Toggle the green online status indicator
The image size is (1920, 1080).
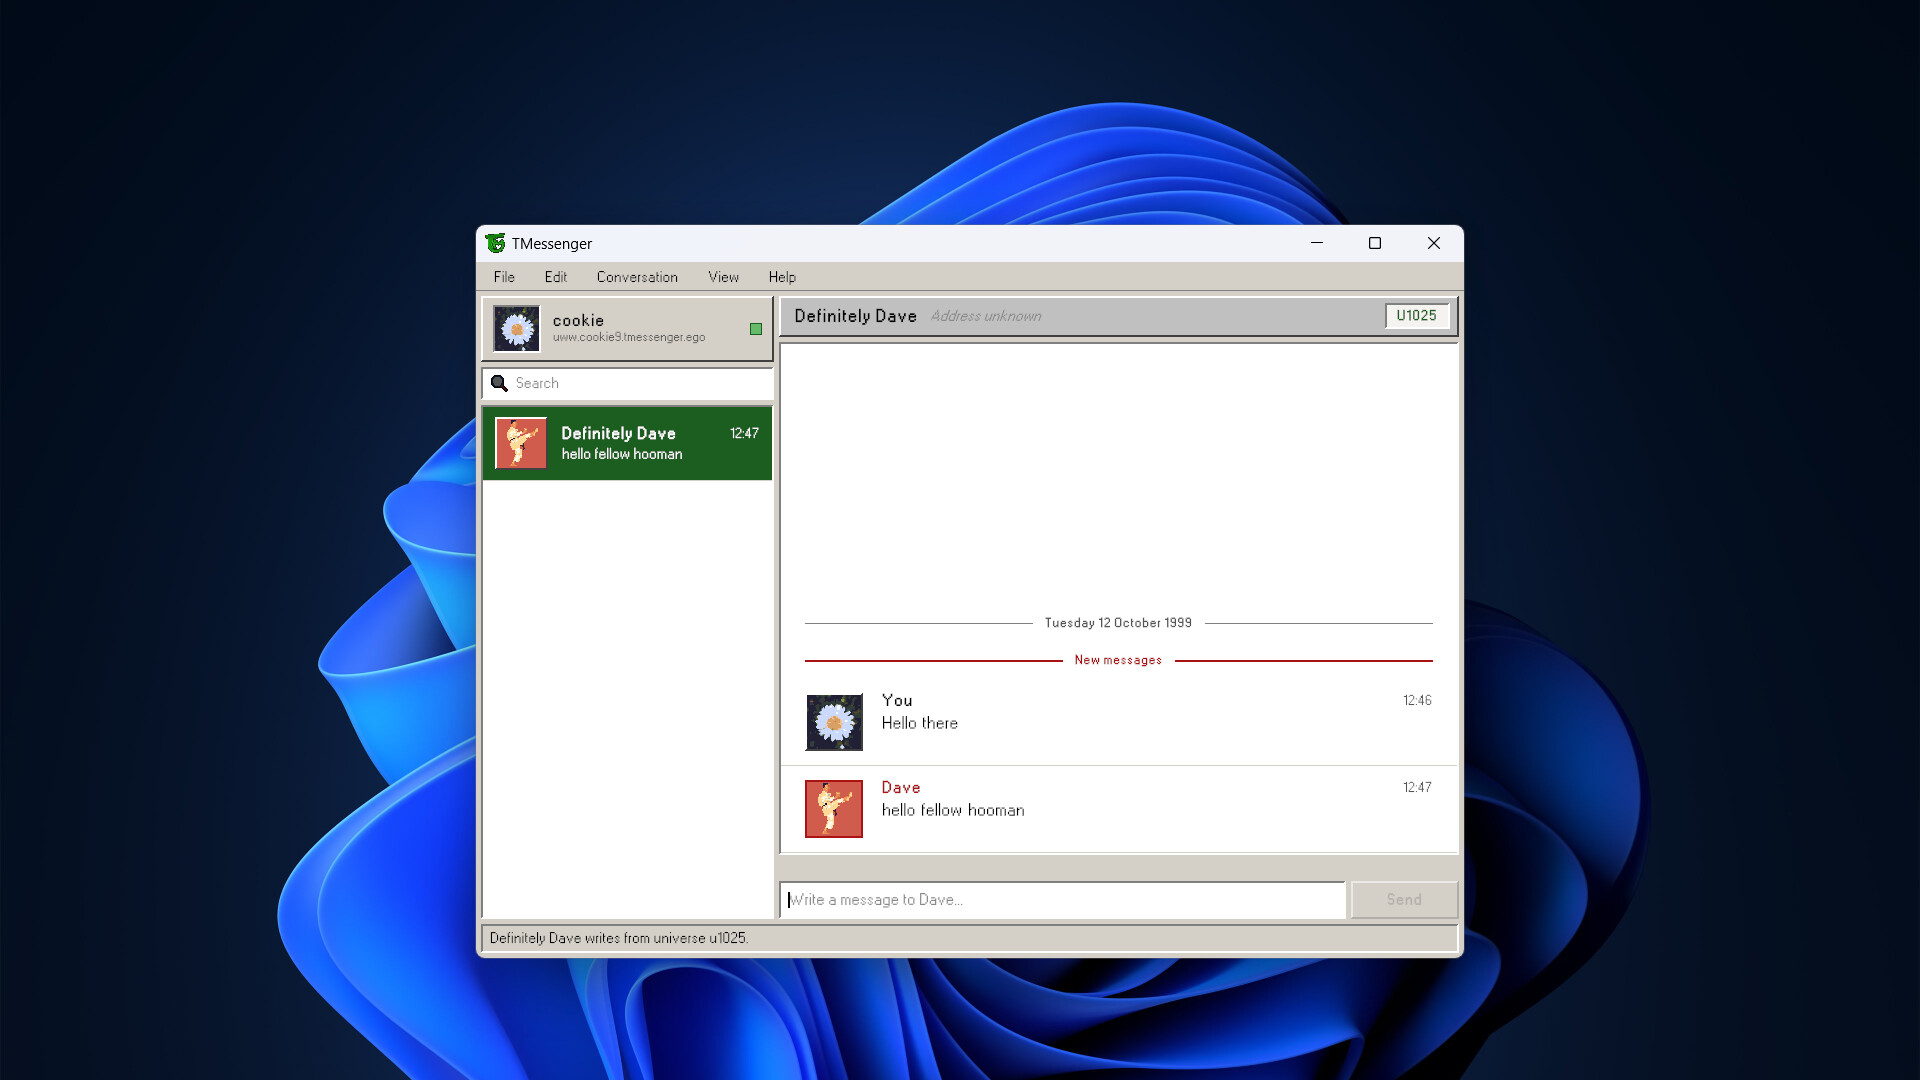[756, 329]
